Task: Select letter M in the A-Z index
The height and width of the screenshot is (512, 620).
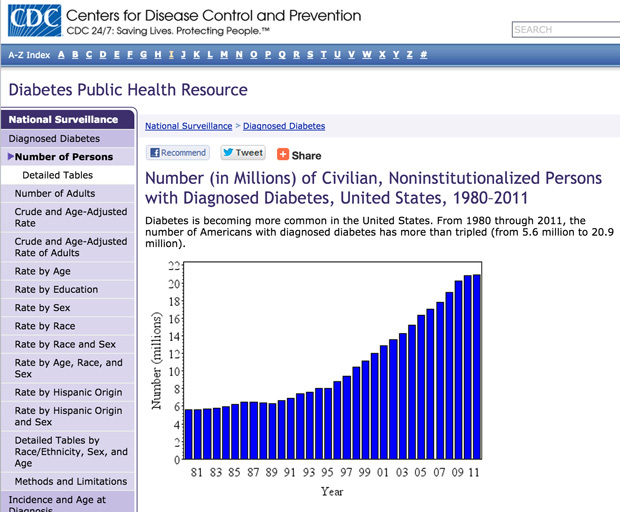Action: pyautogui.click(x=223, y=54)
